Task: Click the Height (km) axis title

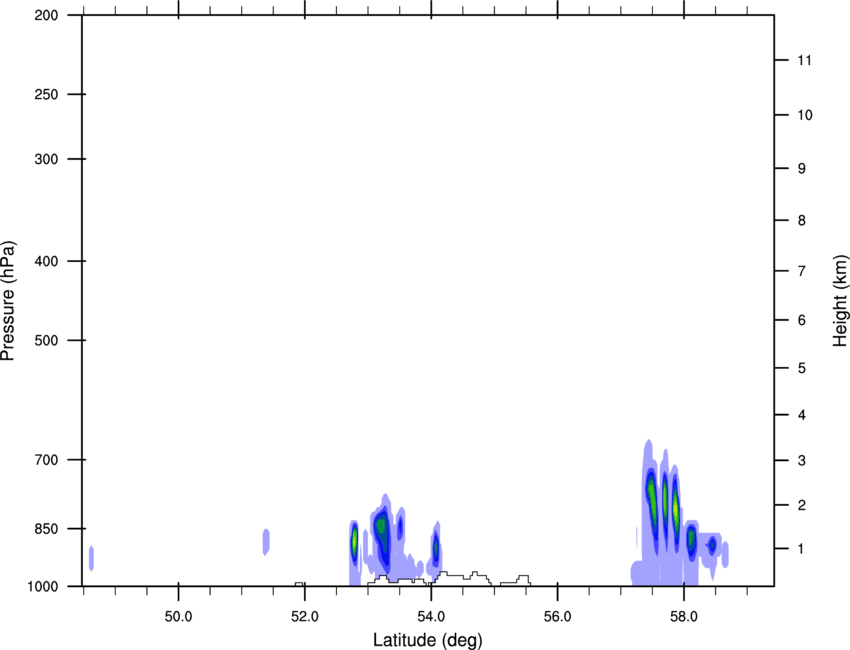Action: click(x=840, y=301)
